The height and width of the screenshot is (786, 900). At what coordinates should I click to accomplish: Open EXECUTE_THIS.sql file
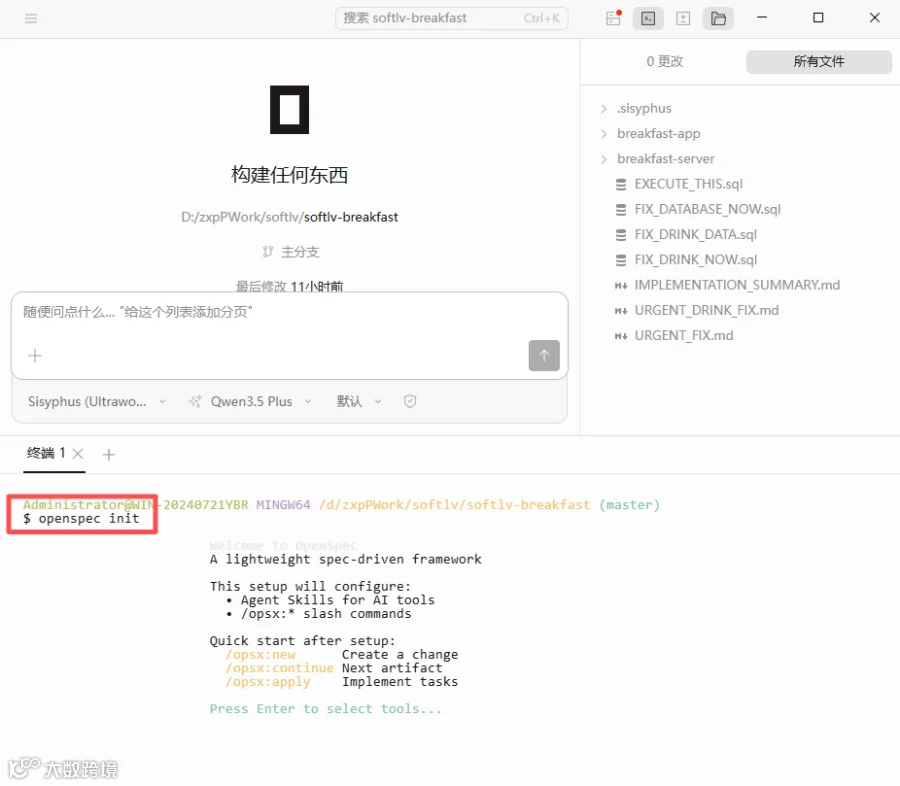pyautogui.click(x=688, y=184)
